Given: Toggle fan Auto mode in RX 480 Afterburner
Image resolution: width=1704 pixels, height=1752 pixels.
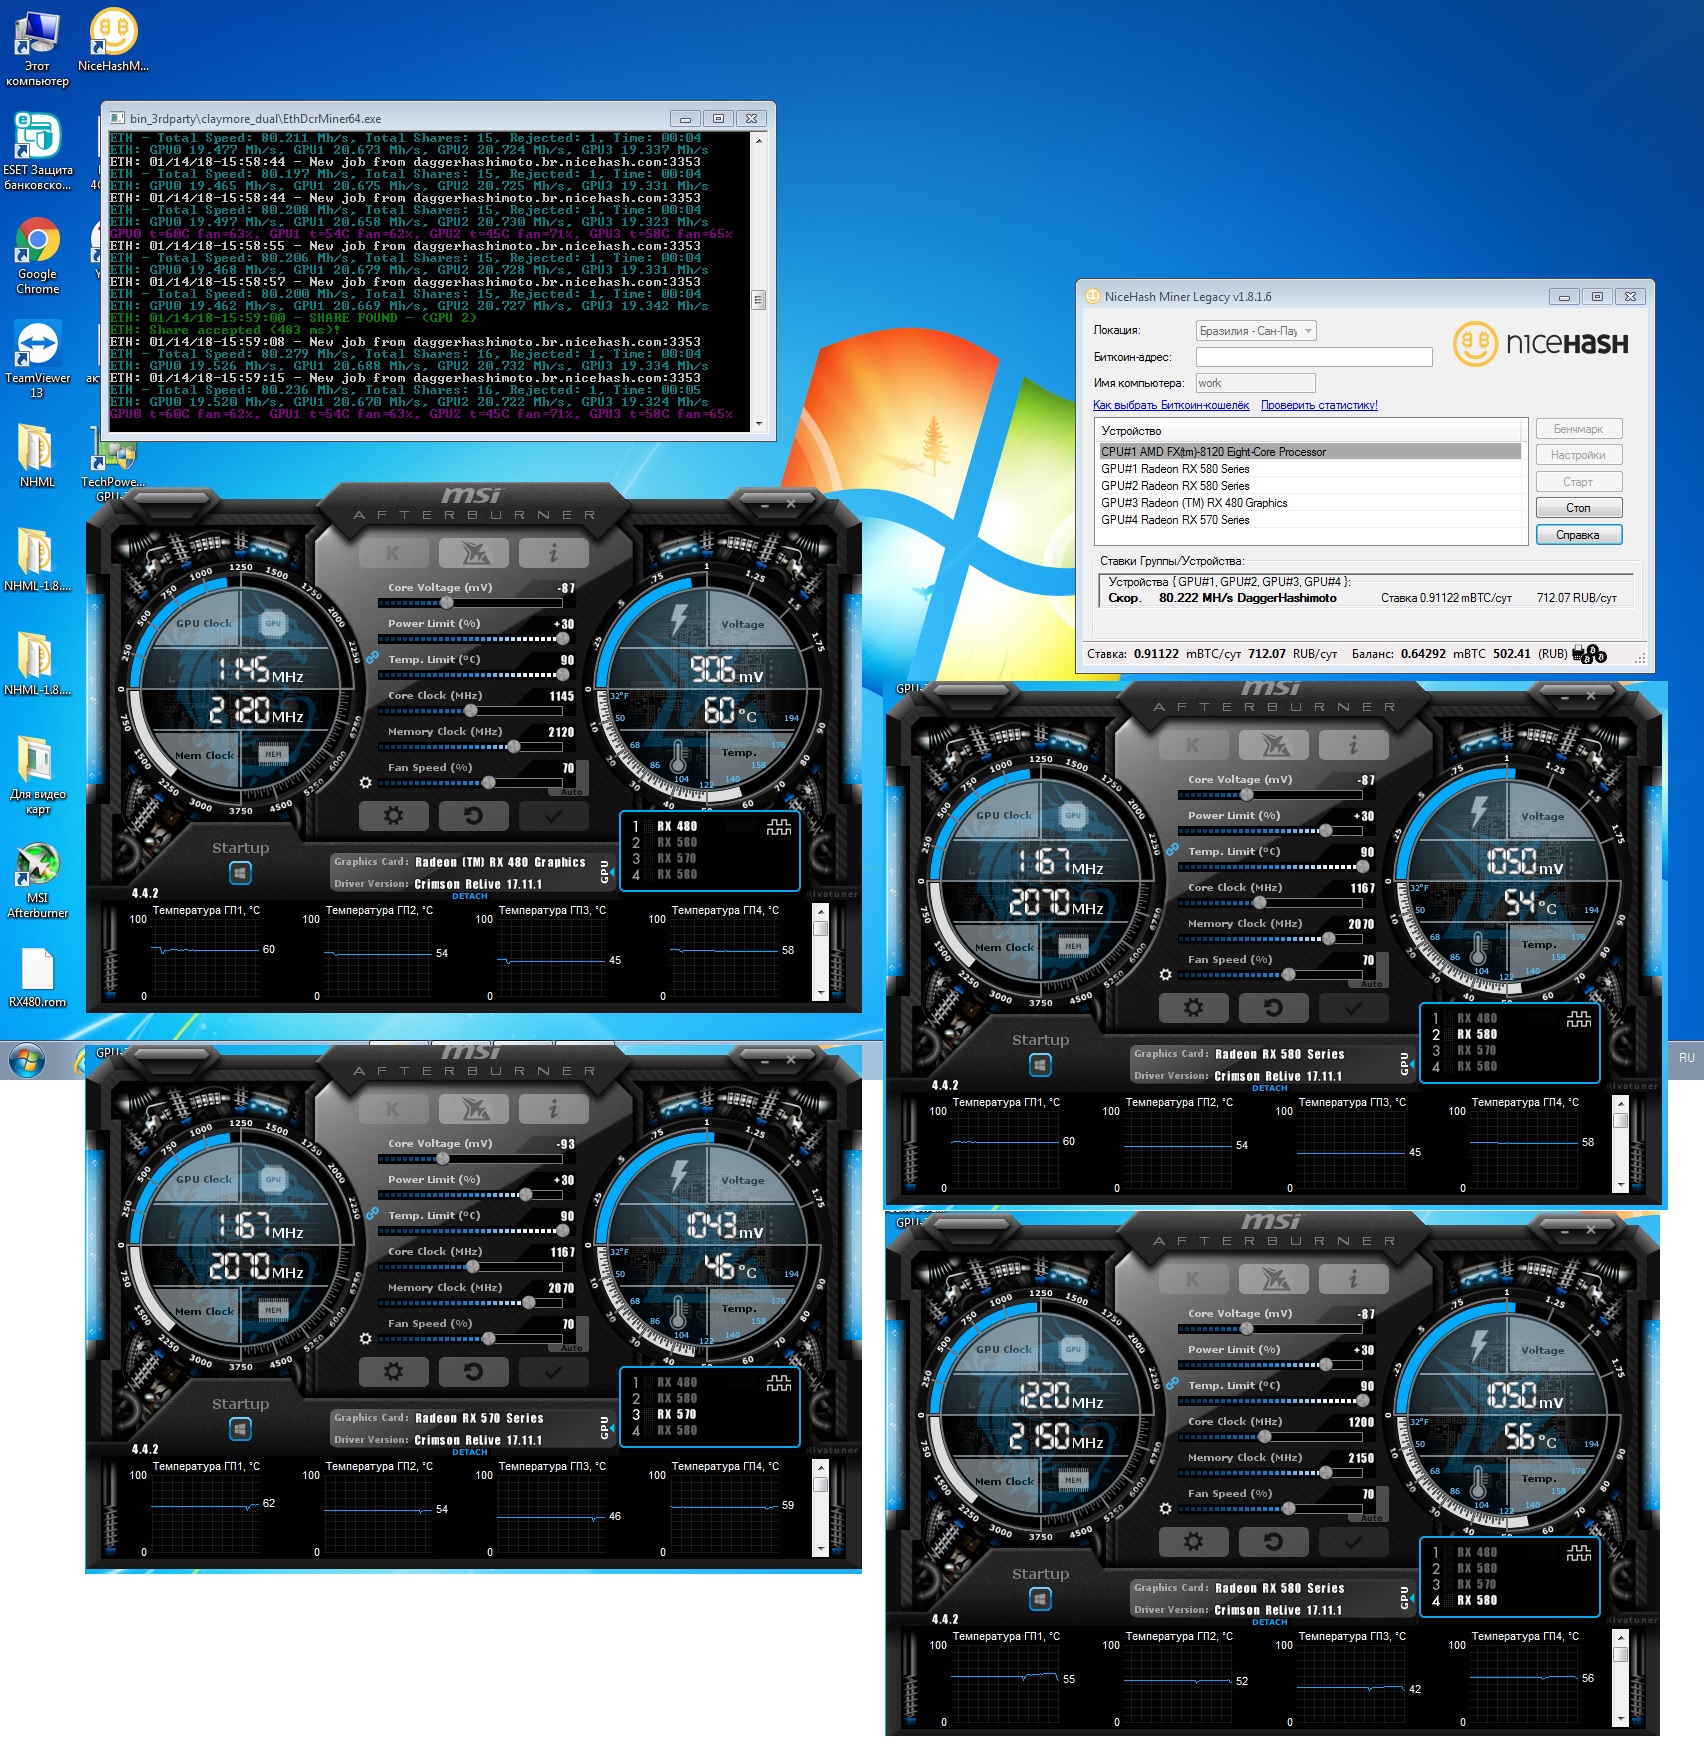Looking at the screenshot, I should 571,791.
